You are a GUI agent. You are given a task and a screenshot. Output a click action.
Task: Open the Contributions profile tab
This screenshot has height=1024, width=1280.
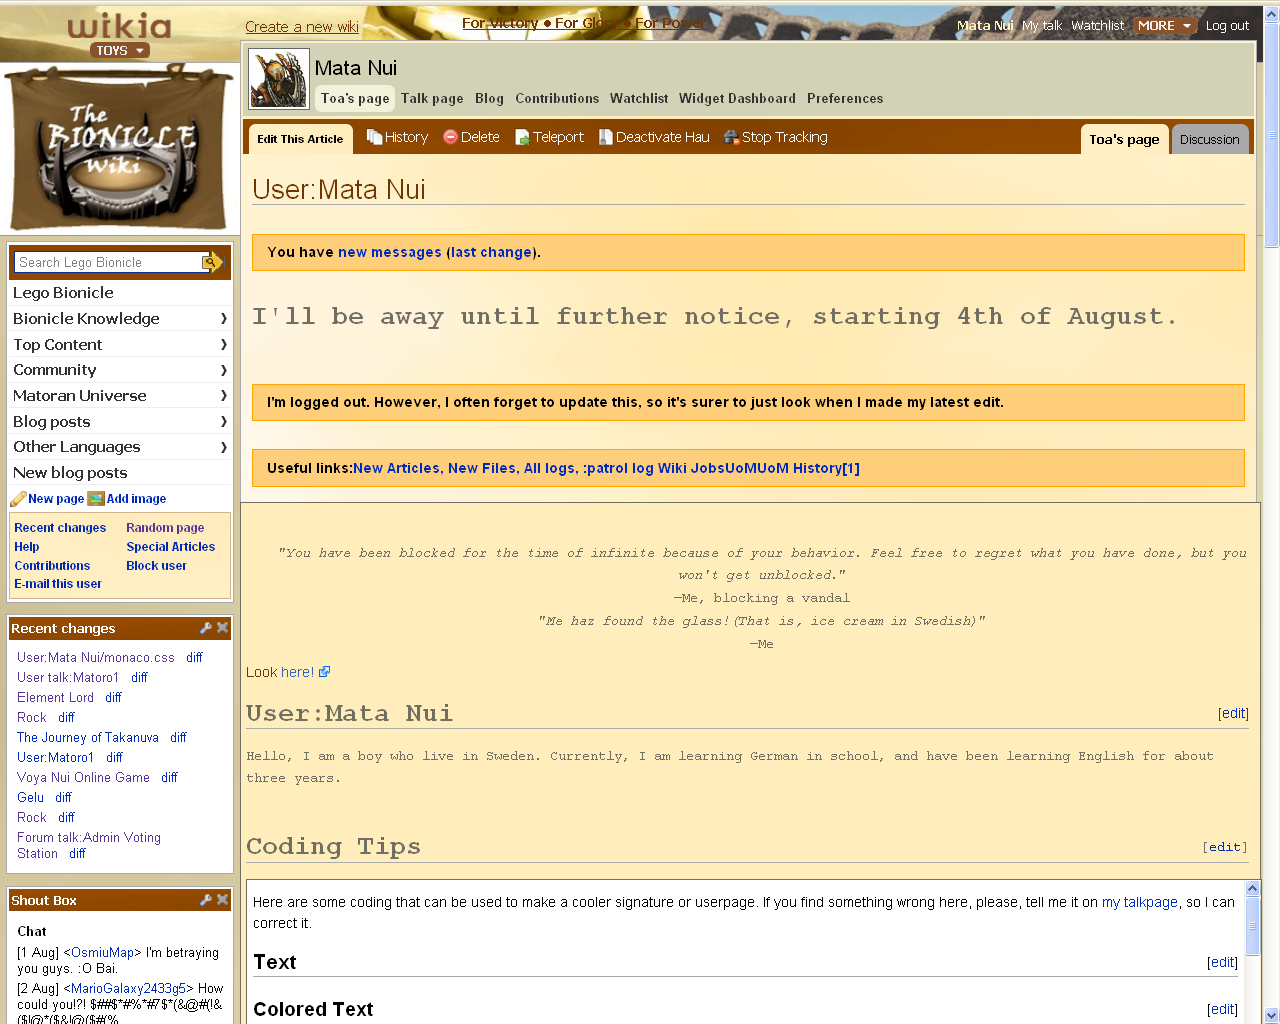tap(557, 98)
